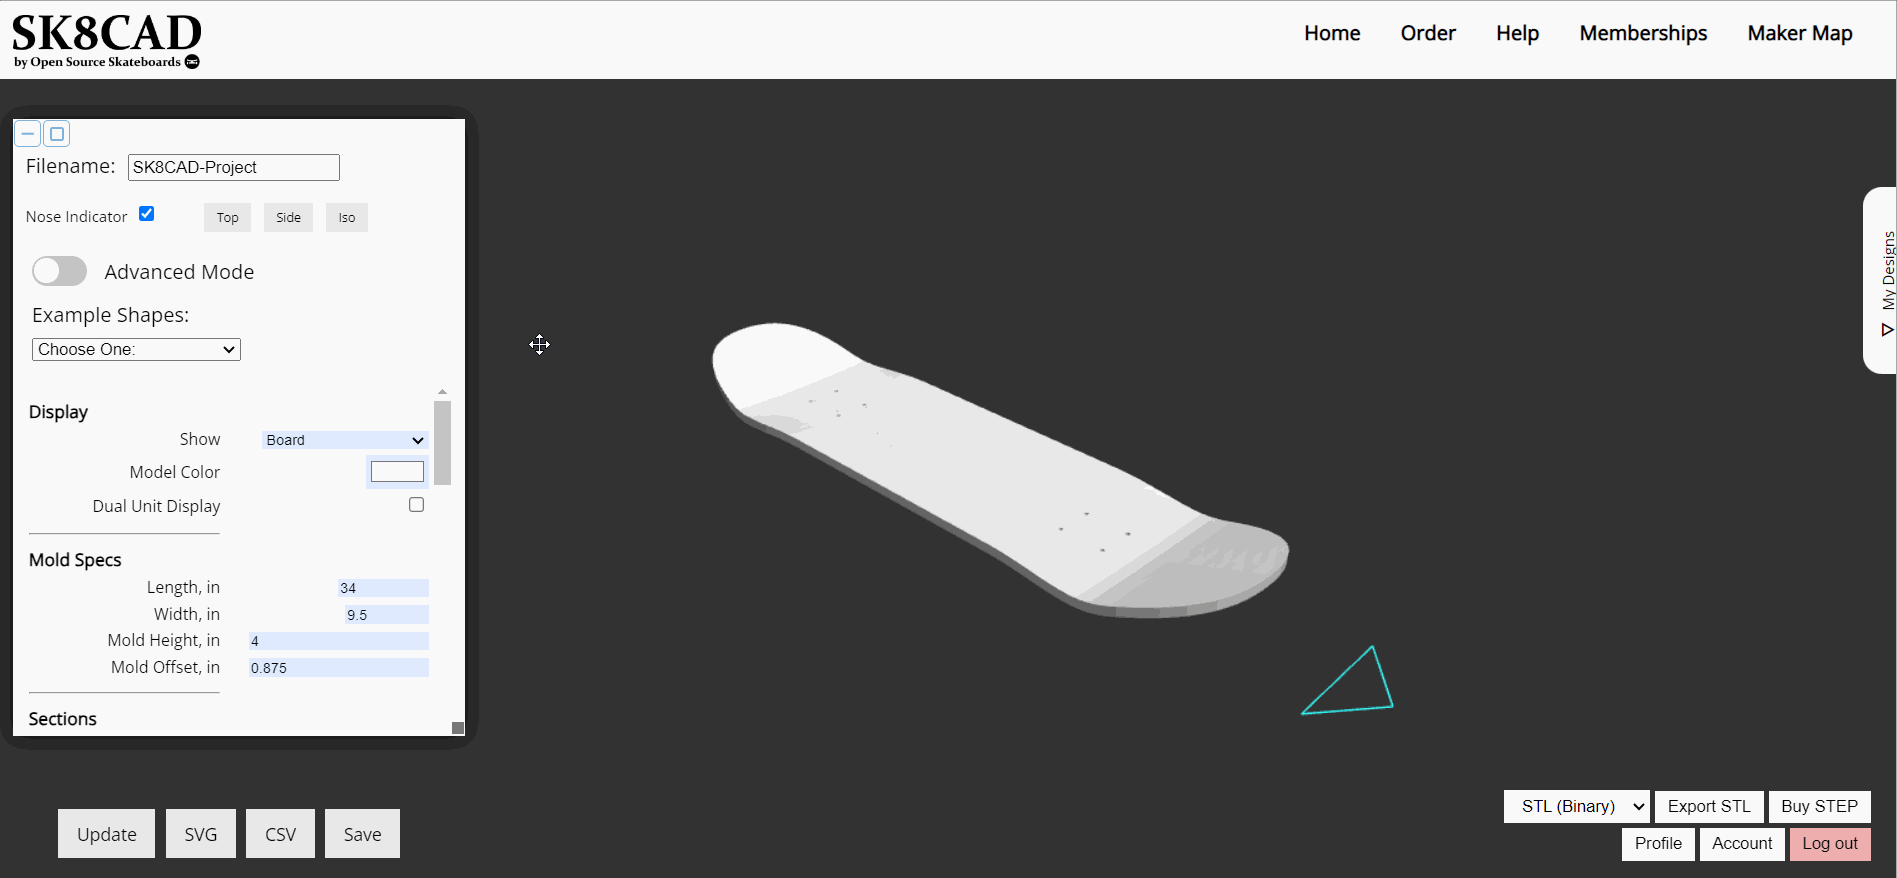This screenshot has width=1897, height=878.
Task: Go to the Memberships menu item
Action: [x=1643, y=33]
